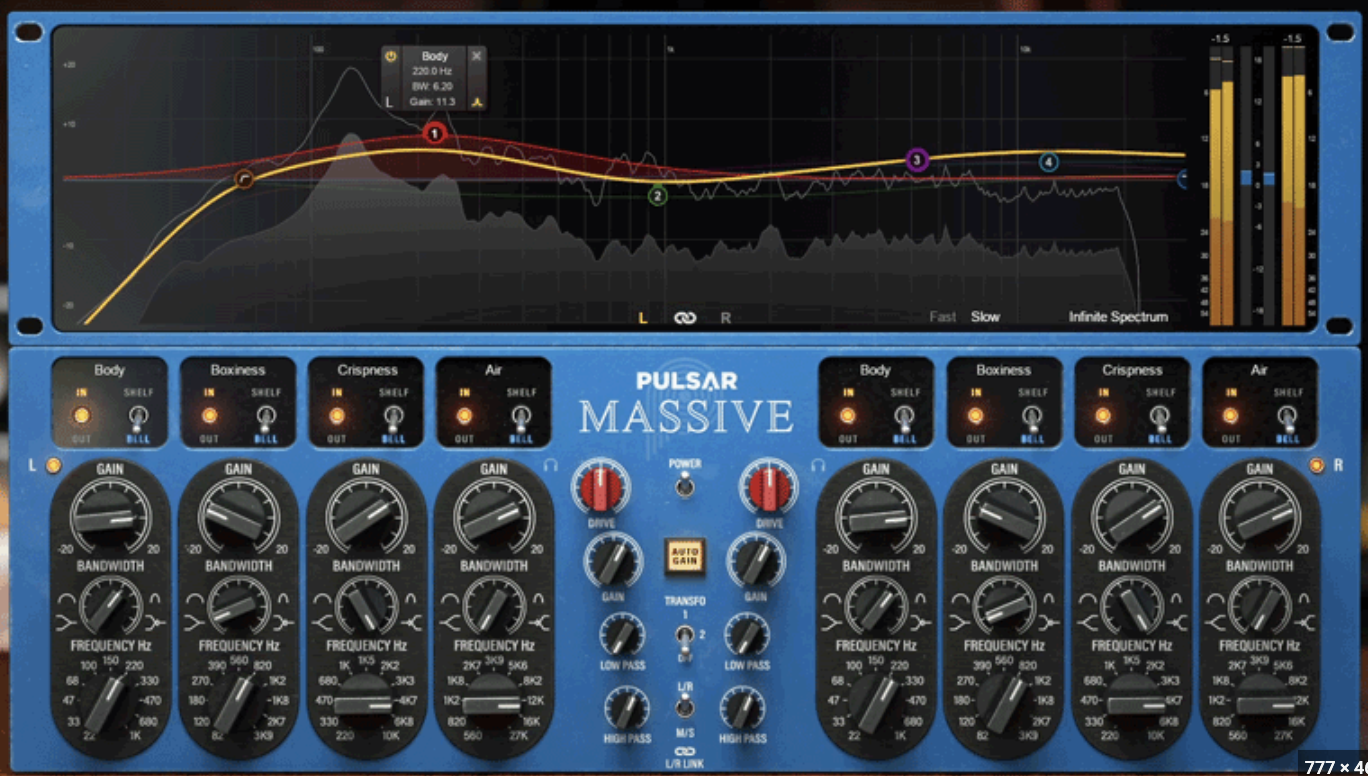The height and width of the screenshot is (776, 1368).
Task: Select blue EQ node 4 on the curve
Action: [x=1048, y=161]
